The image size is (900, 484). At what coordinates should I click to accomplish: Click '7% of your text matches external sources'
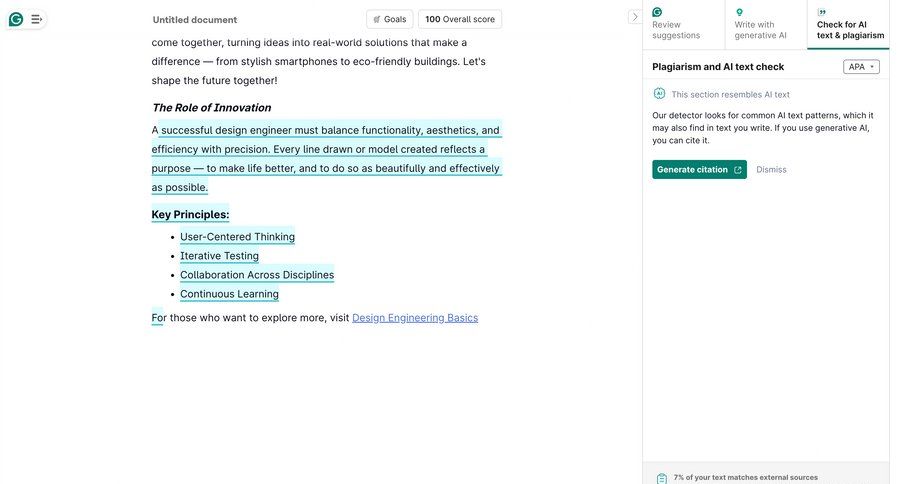coord(746,477)
